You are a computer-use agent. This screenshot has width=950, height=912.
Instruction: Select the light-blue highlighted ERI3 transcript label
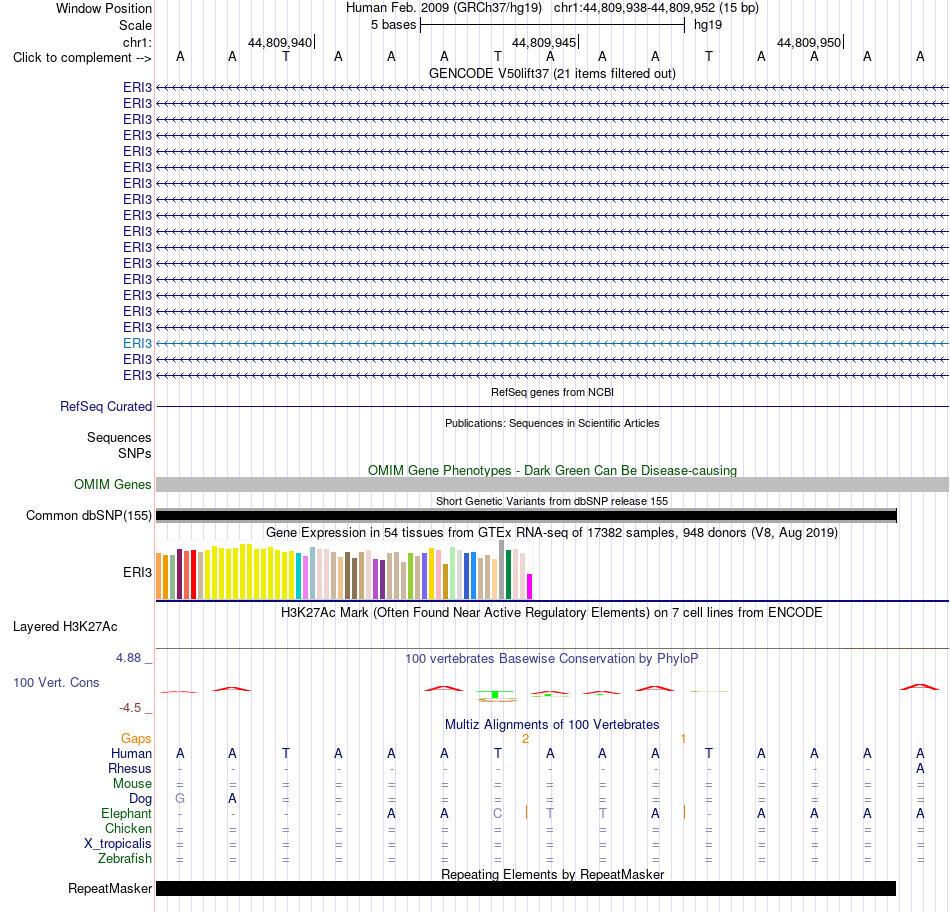(137, 344)
